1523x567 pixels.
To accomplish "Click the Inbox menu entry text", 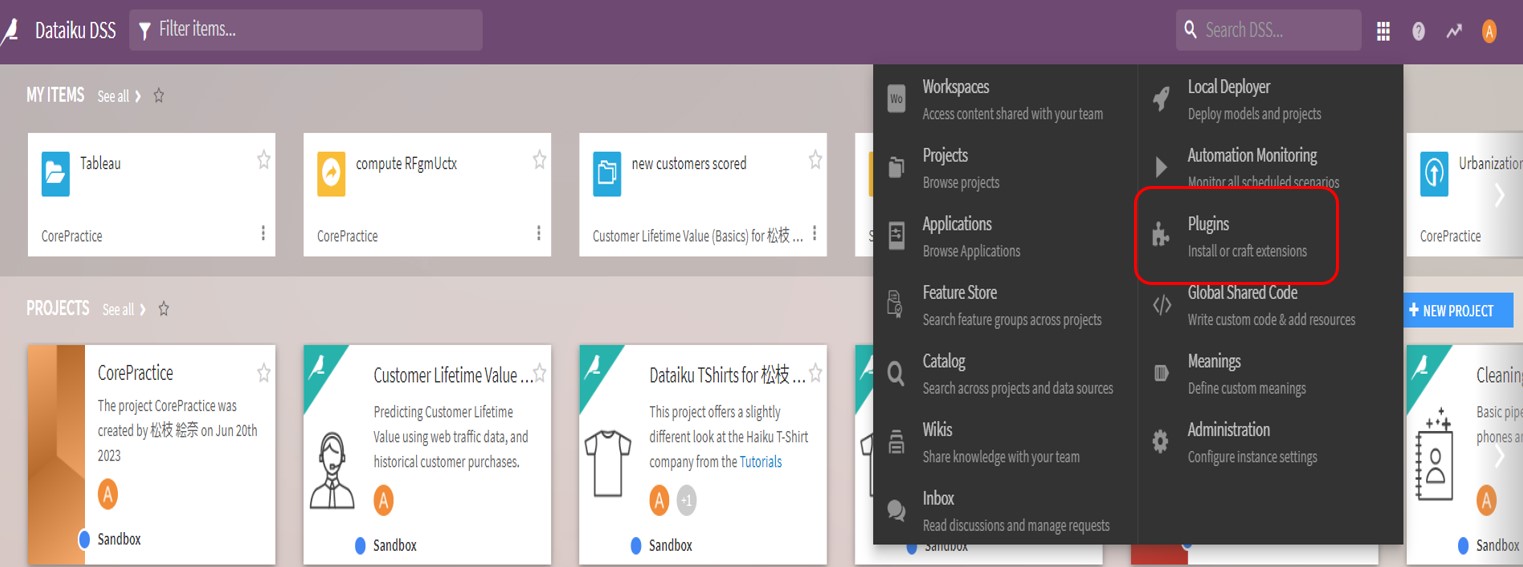I will [x=938, y=498].
